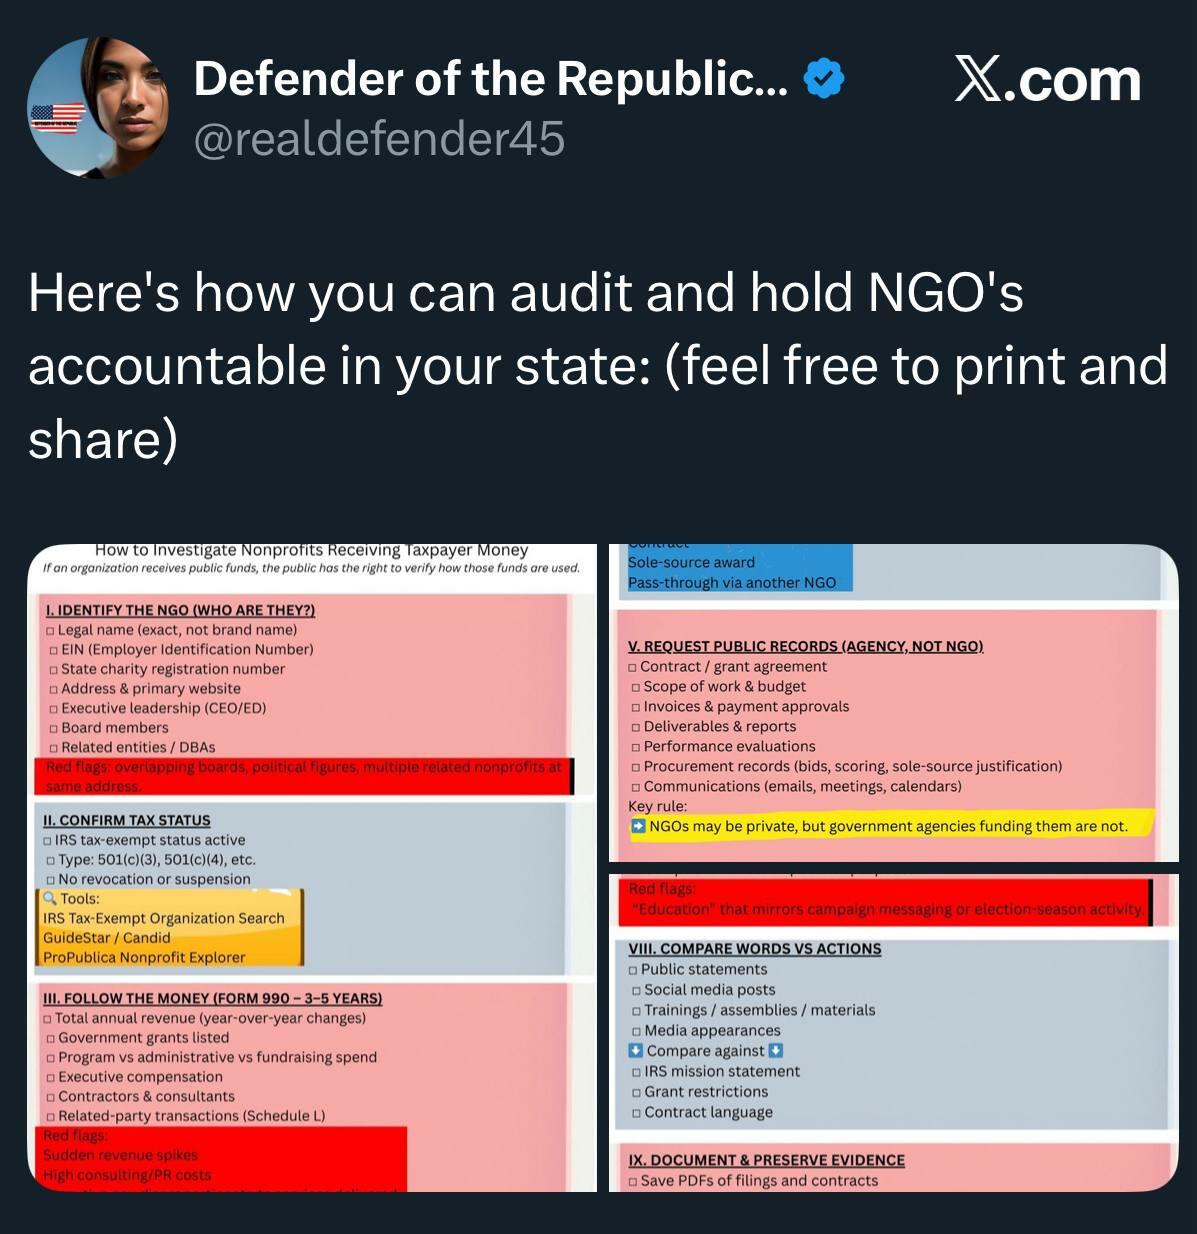Check the Government grants listed checkbox
Image resolution: width=1197 pixels, height=1234 pixels.
[x=51, y=1038]
